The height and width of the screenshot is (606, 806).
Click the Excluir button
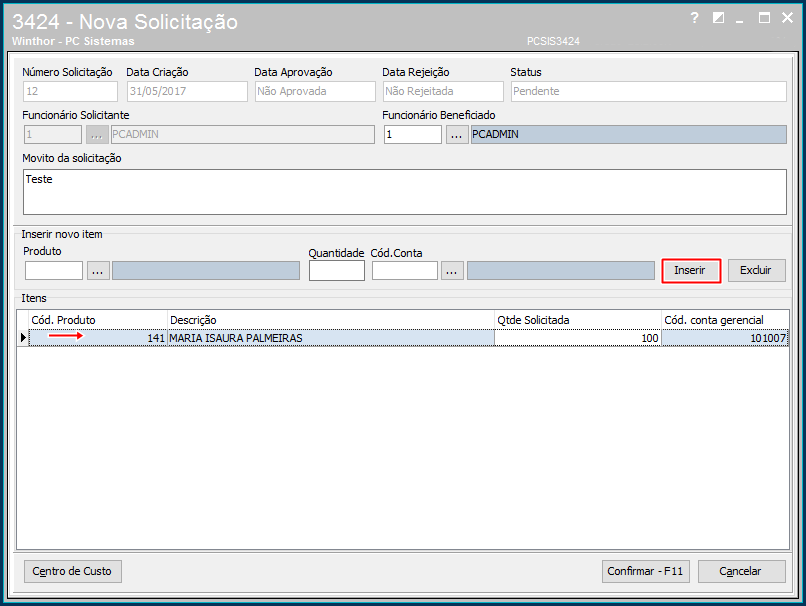click(756, 270)
